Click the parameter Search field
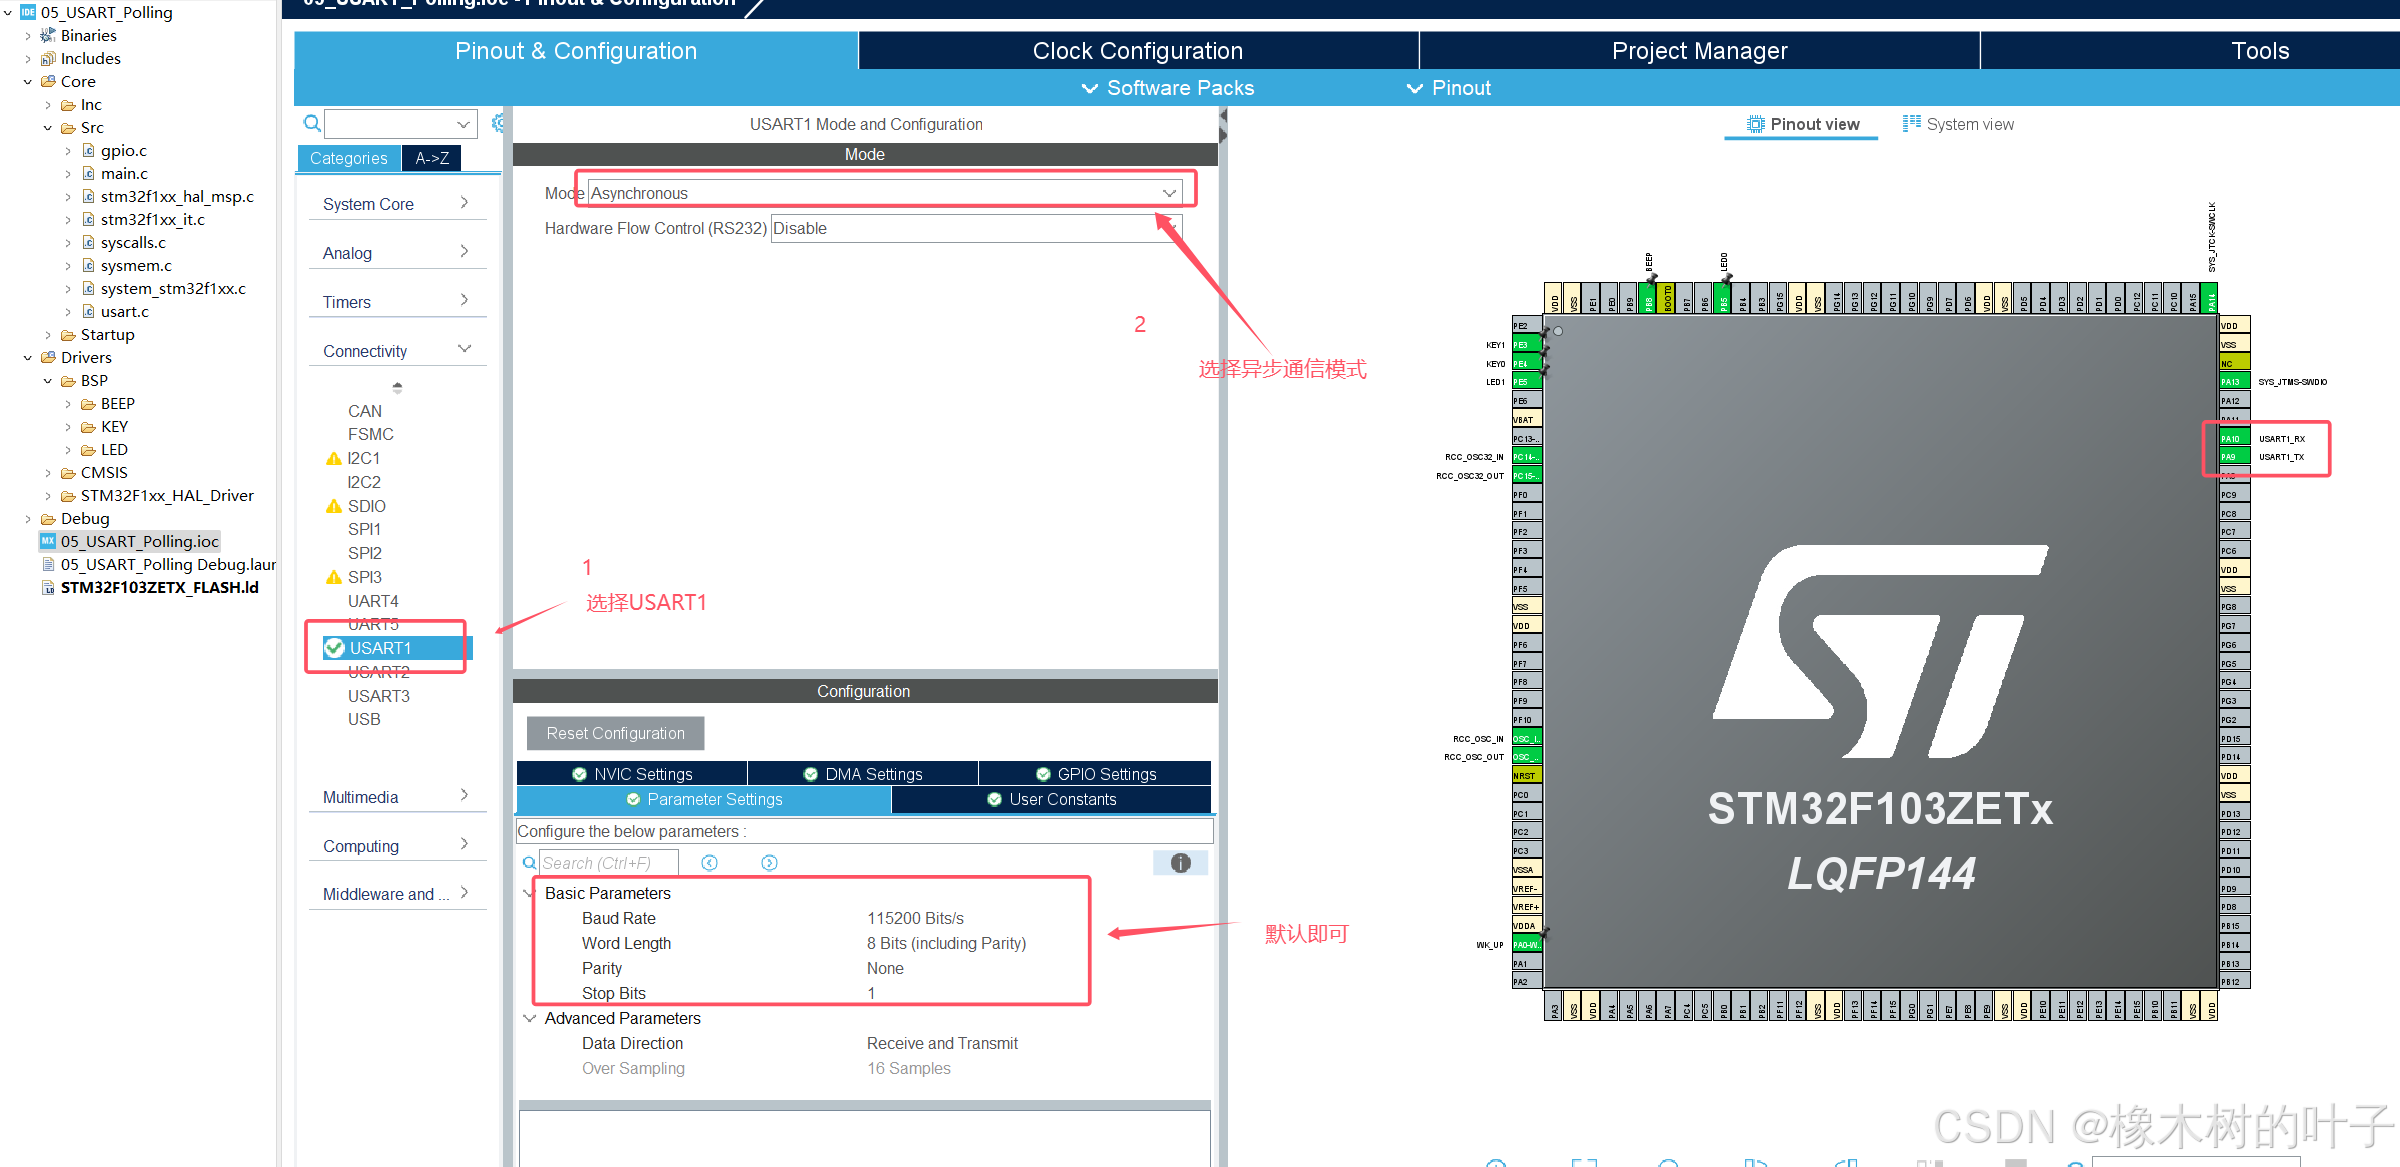The image size is (2400, 1167). pyautogui.click(x=608, y=863)
